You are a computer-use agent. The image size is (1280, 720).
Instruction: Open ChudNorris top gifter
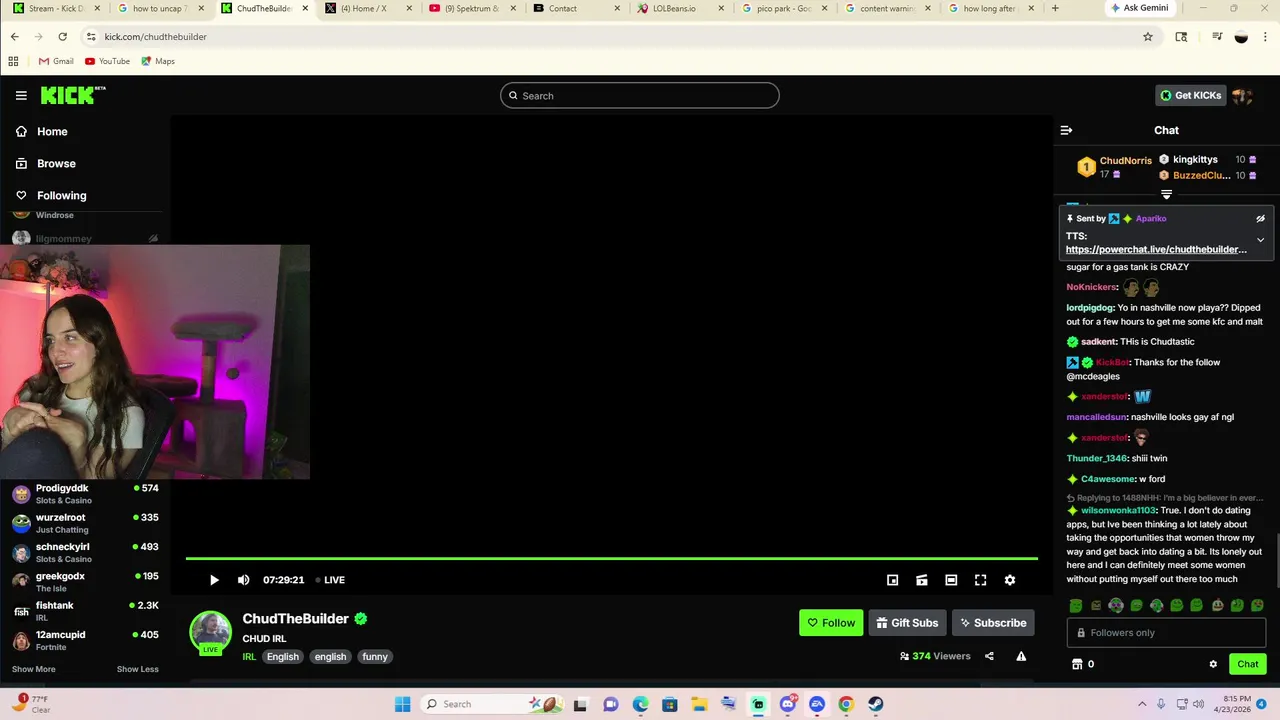click(1115, 166)
